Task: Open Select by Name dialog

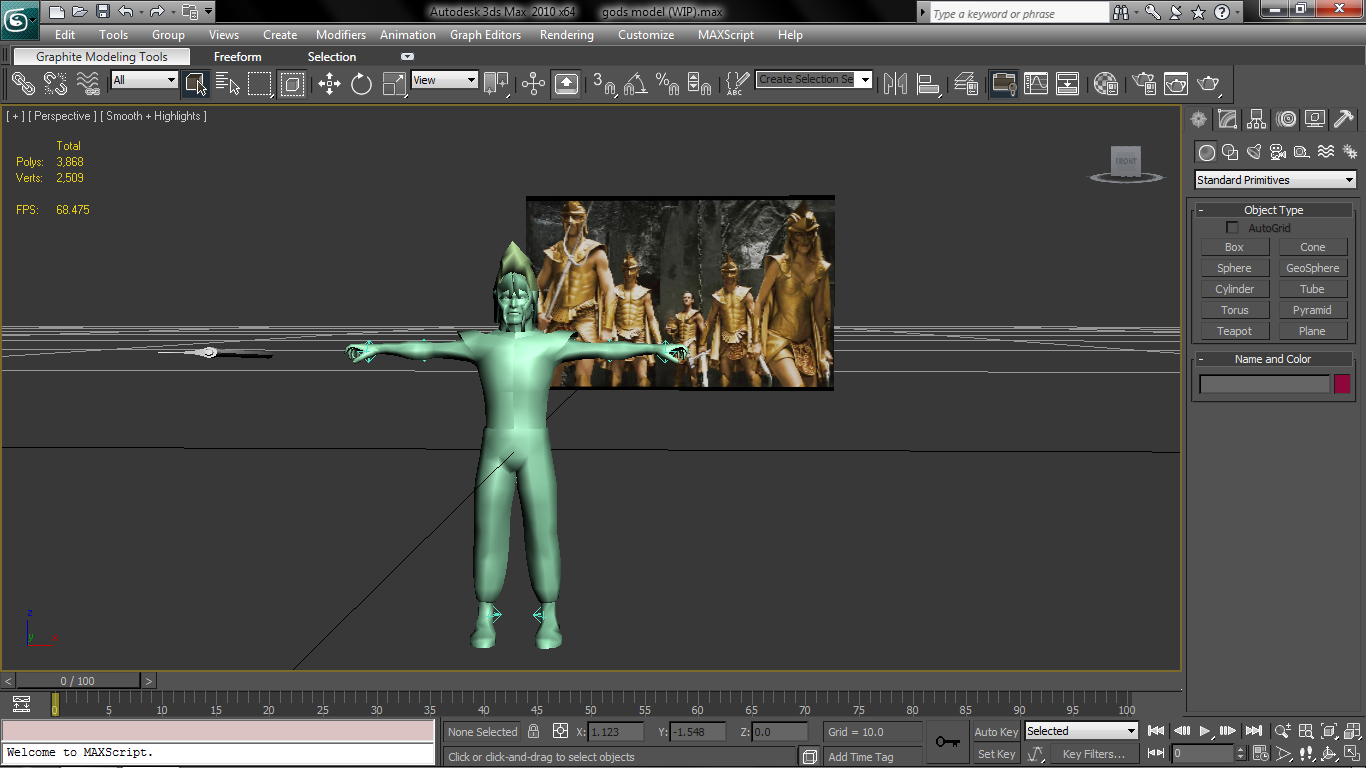Action: 228,84
